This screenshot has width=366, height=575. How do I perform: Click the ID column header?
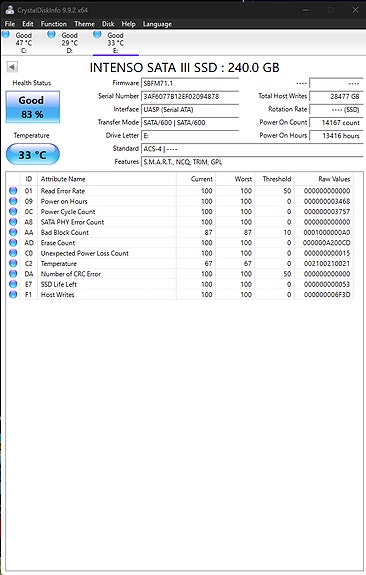(x=29, y=179)
